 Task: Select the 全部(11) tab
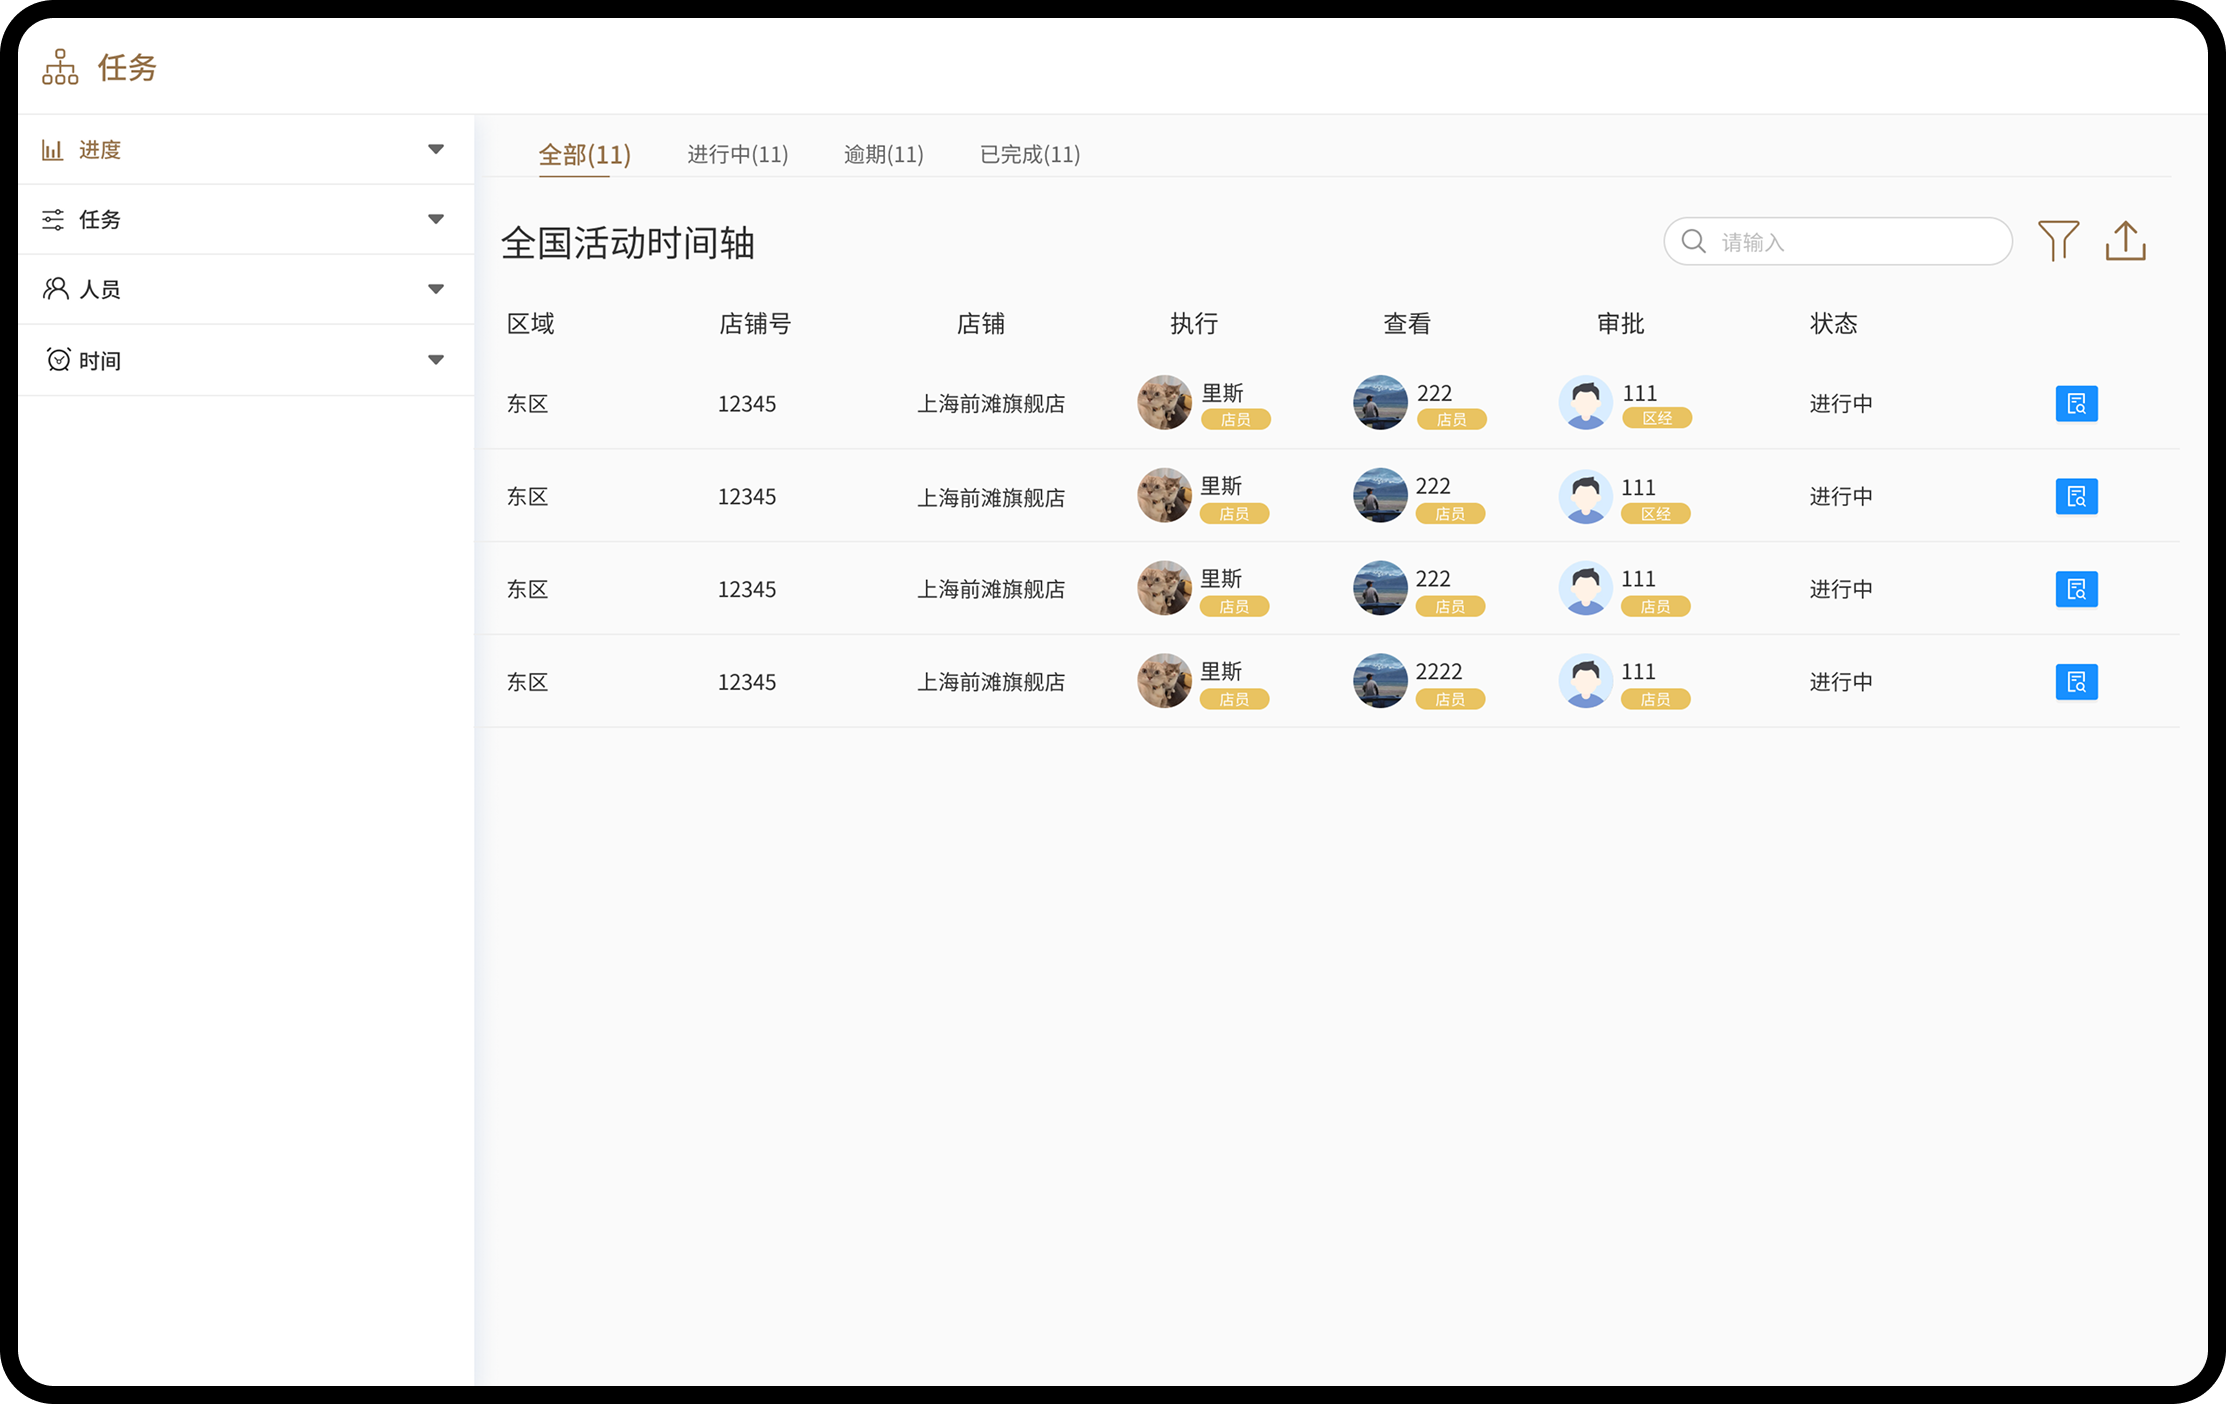(584, 155)
